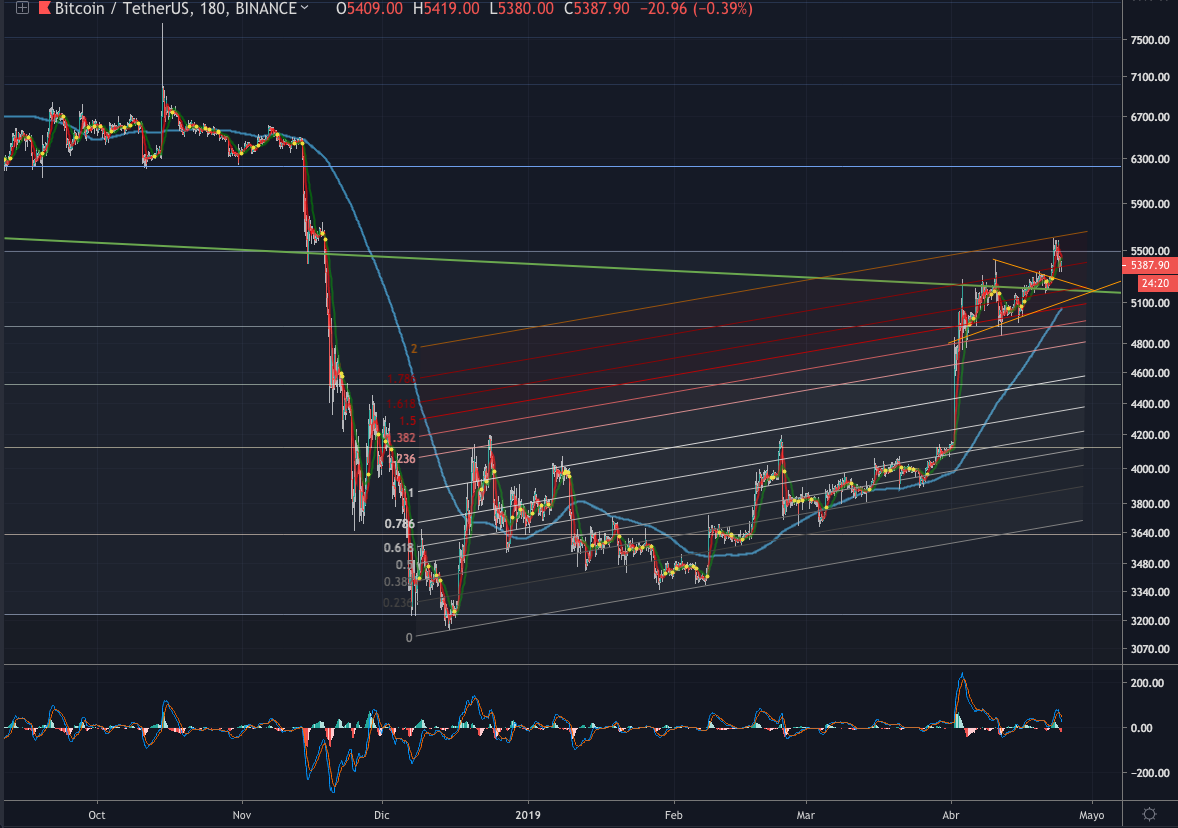Click the low value L5380.00
The image size is (1178, 828).
coord(521,8)
